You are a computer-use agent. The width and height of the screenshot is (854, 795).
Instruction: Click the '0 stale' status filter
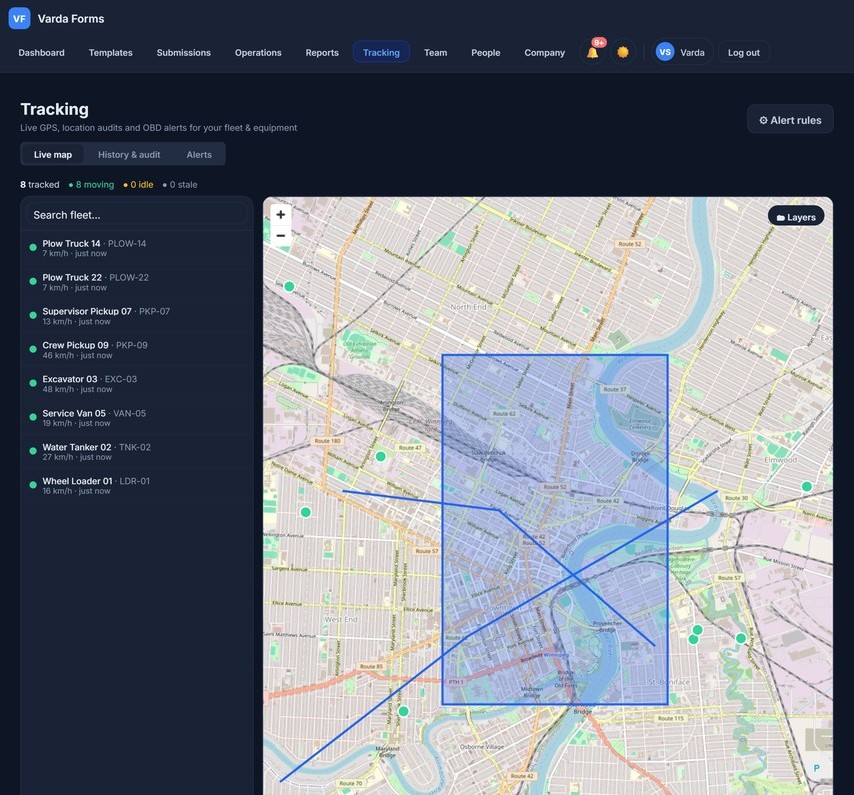180,185
